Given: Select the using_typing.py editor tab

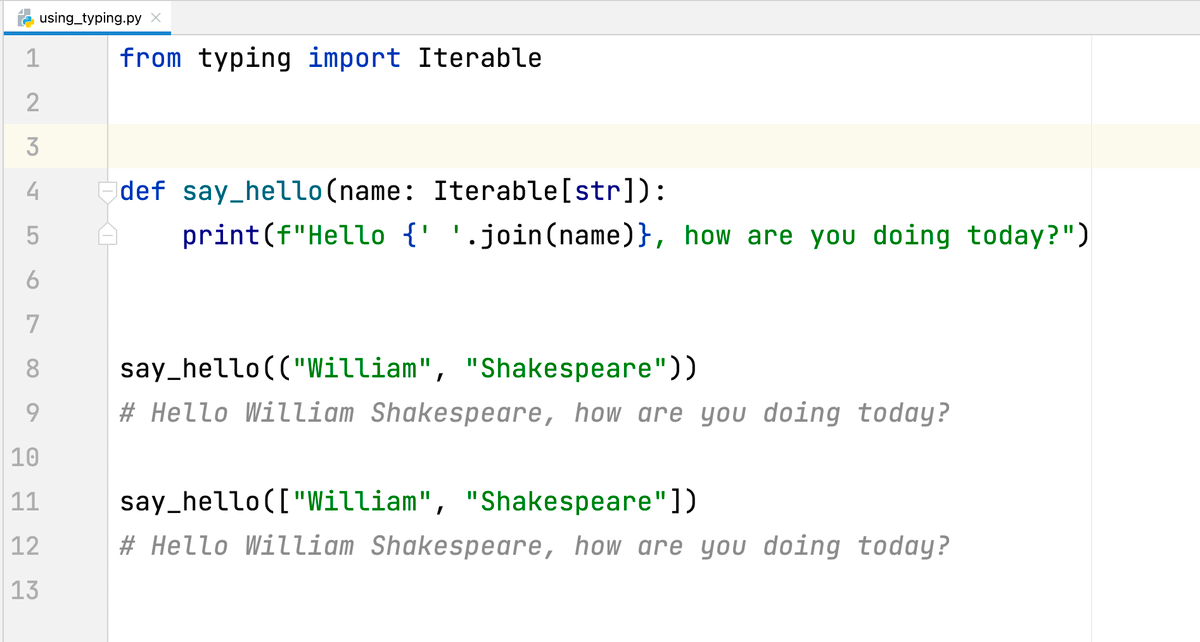Looking at the screenshot, I should [89, 19].
